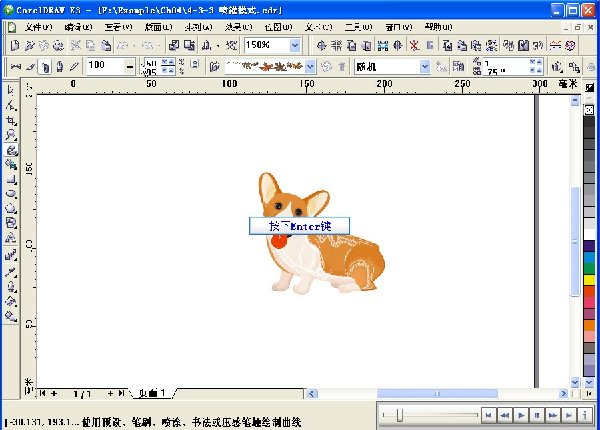600x430 pixels.
Task: Click the Stop button in tutorial player
Action: [x=537, y=415]
